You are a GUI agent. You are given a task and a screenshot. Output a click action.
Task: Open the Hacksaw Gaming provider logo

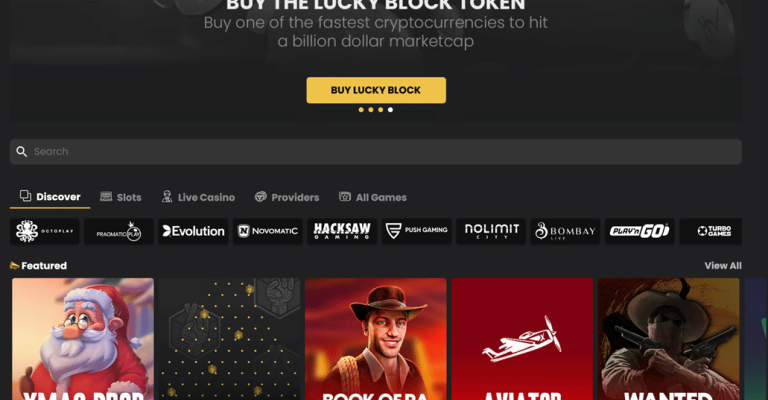coord(342,231)
